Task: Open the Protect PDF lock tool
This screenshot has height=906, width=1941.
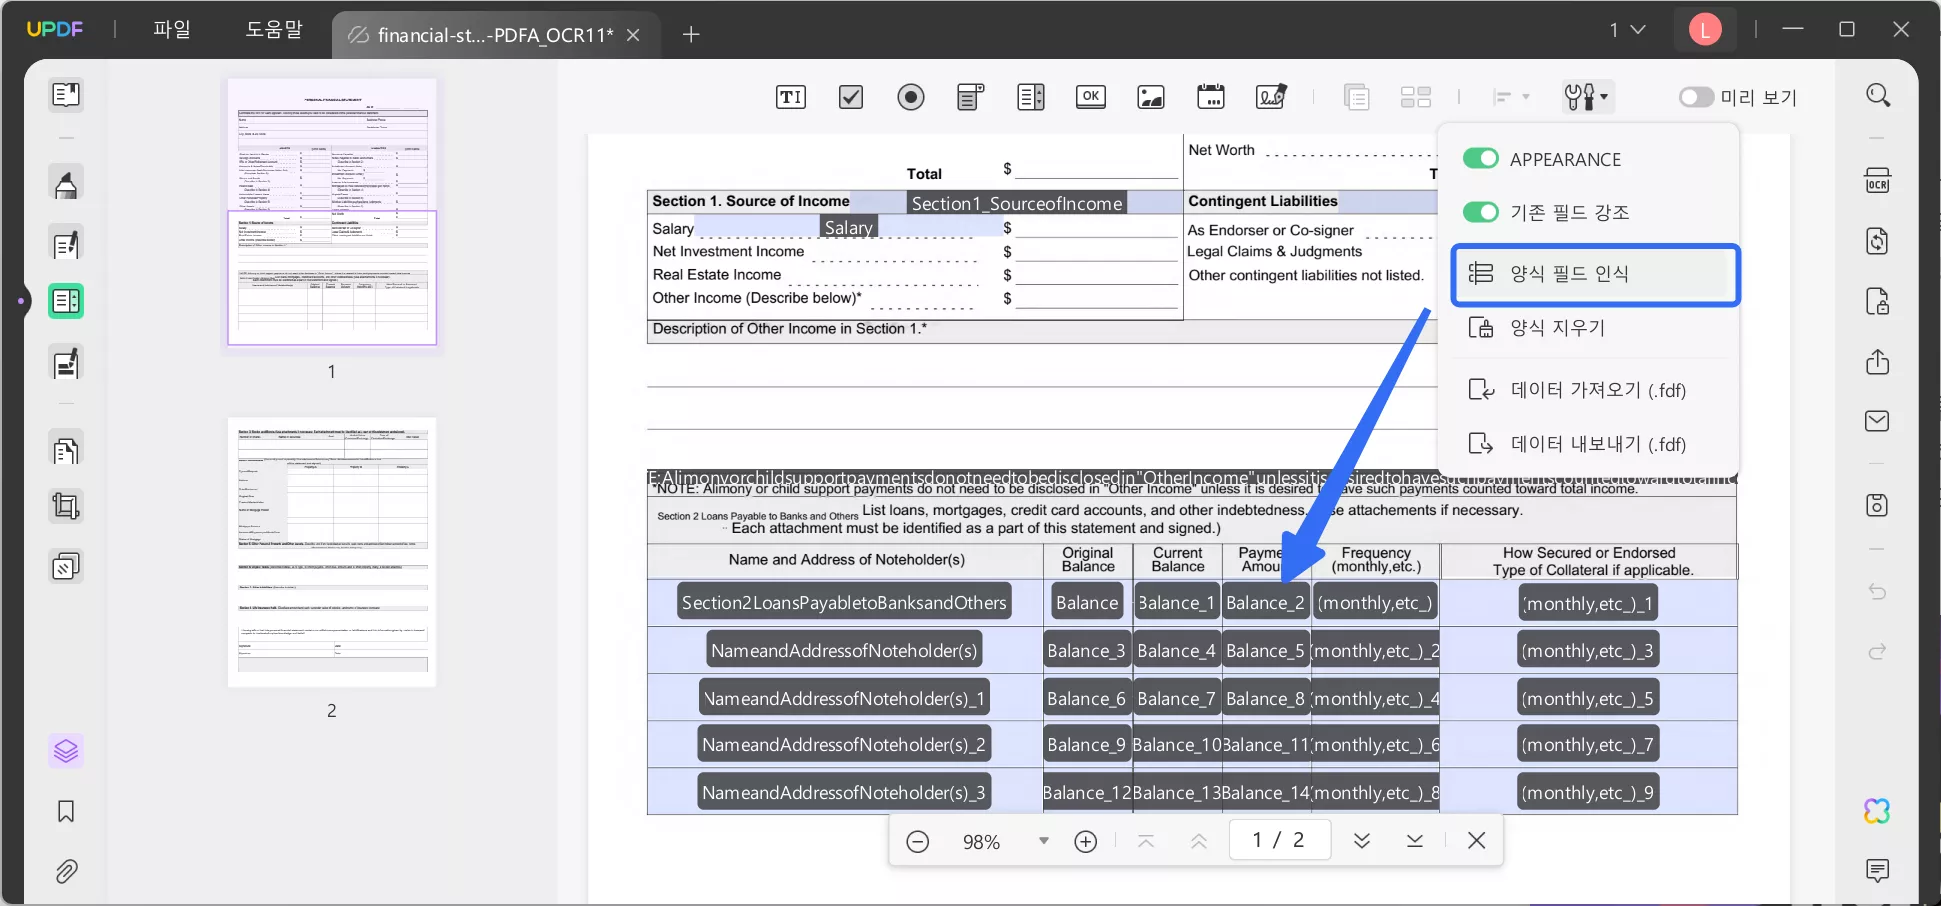Action: tap(1877, 301)
